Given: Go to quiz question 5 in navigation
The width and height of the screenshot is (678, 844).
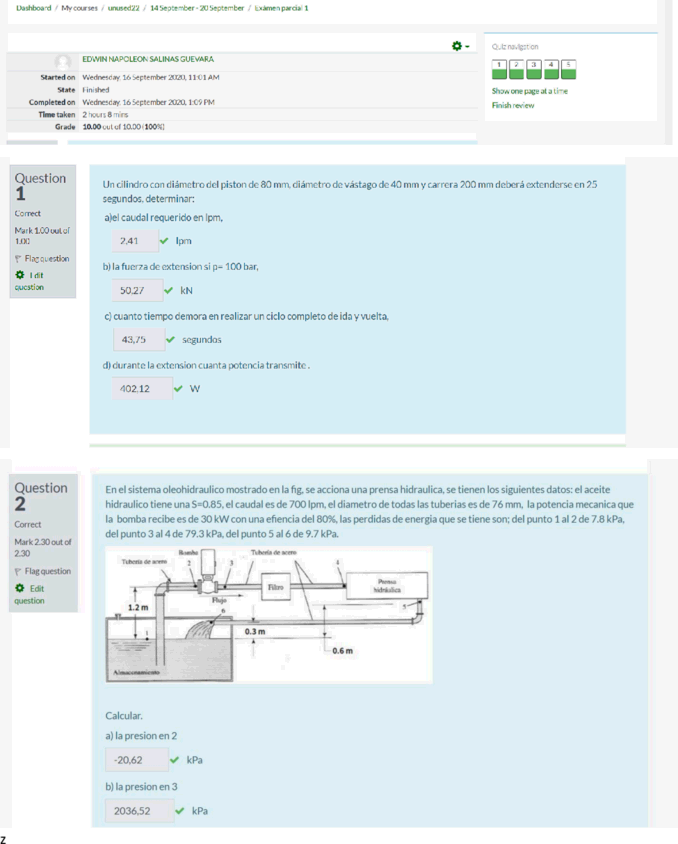Looking at the screenshot, I should coord(568,69).
